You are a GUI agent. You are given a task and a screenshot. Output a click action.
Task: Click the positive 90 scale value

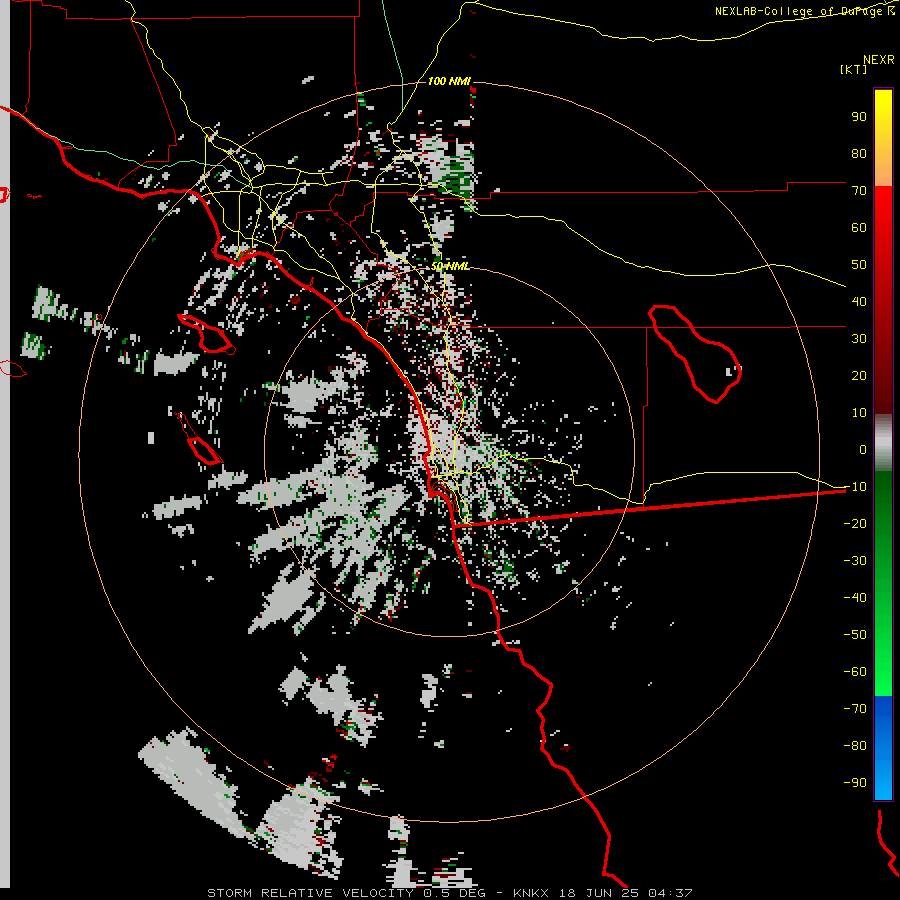pos(859,117)
